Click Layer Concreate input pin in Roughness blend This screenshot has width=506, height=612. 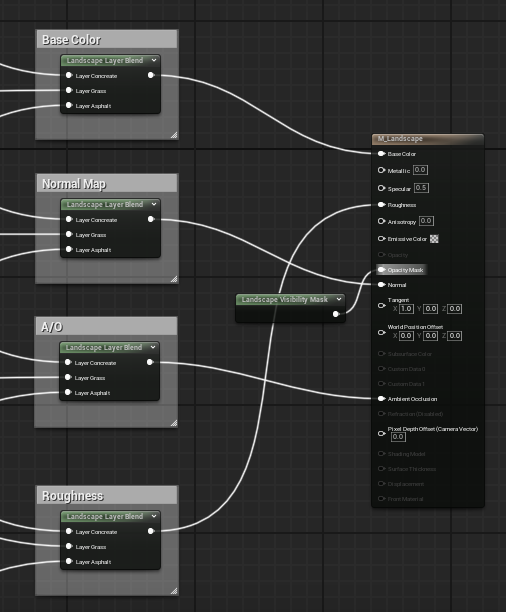point(69,531)
